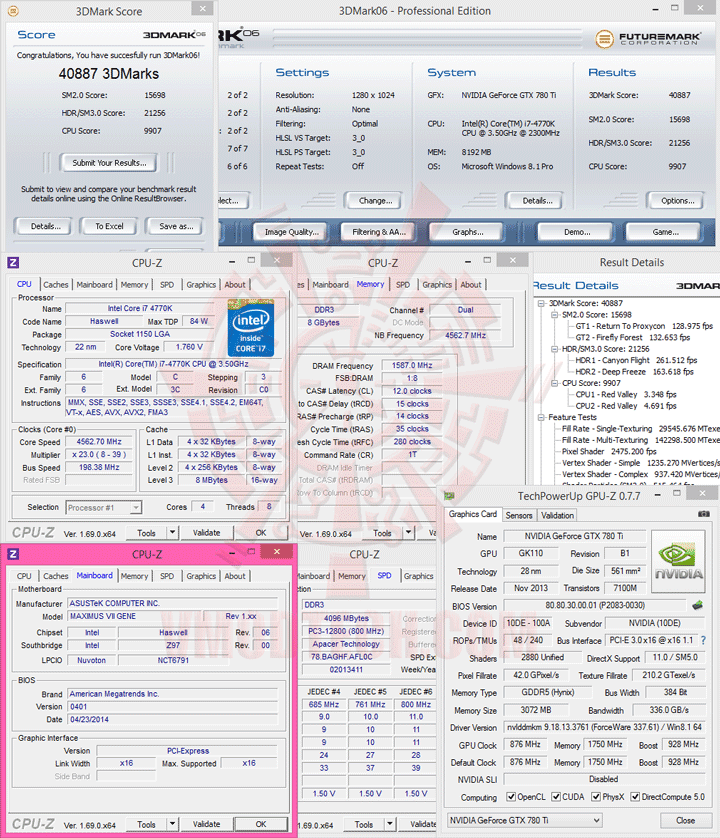The height and width of the screenshot is (838, 720).
Task: Collapse the HDR/SM3.0 Score tree node
Action: pos(554,348)
